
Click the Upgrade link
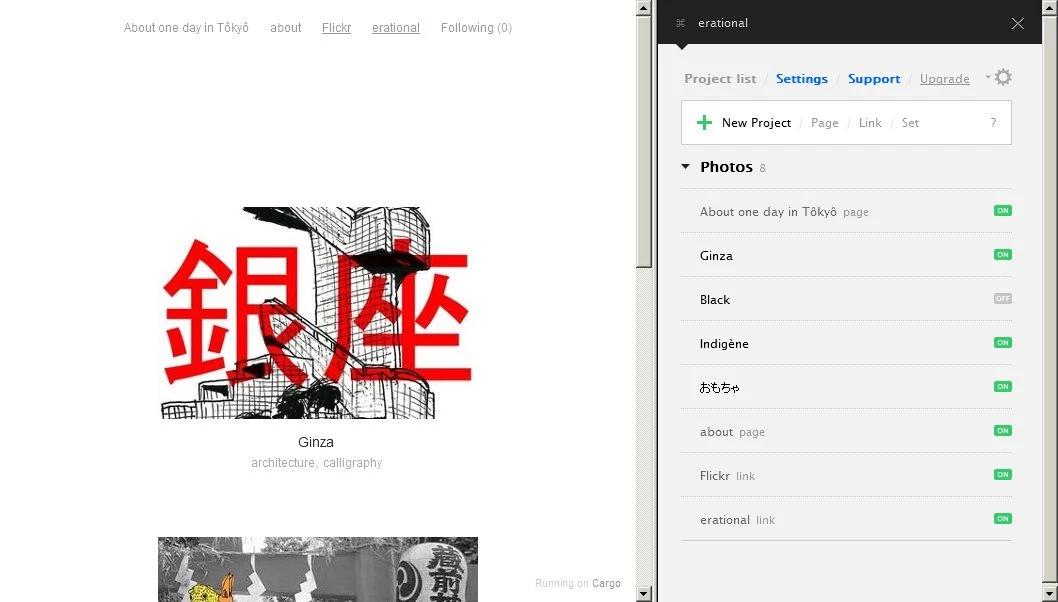tap(944, 79)
